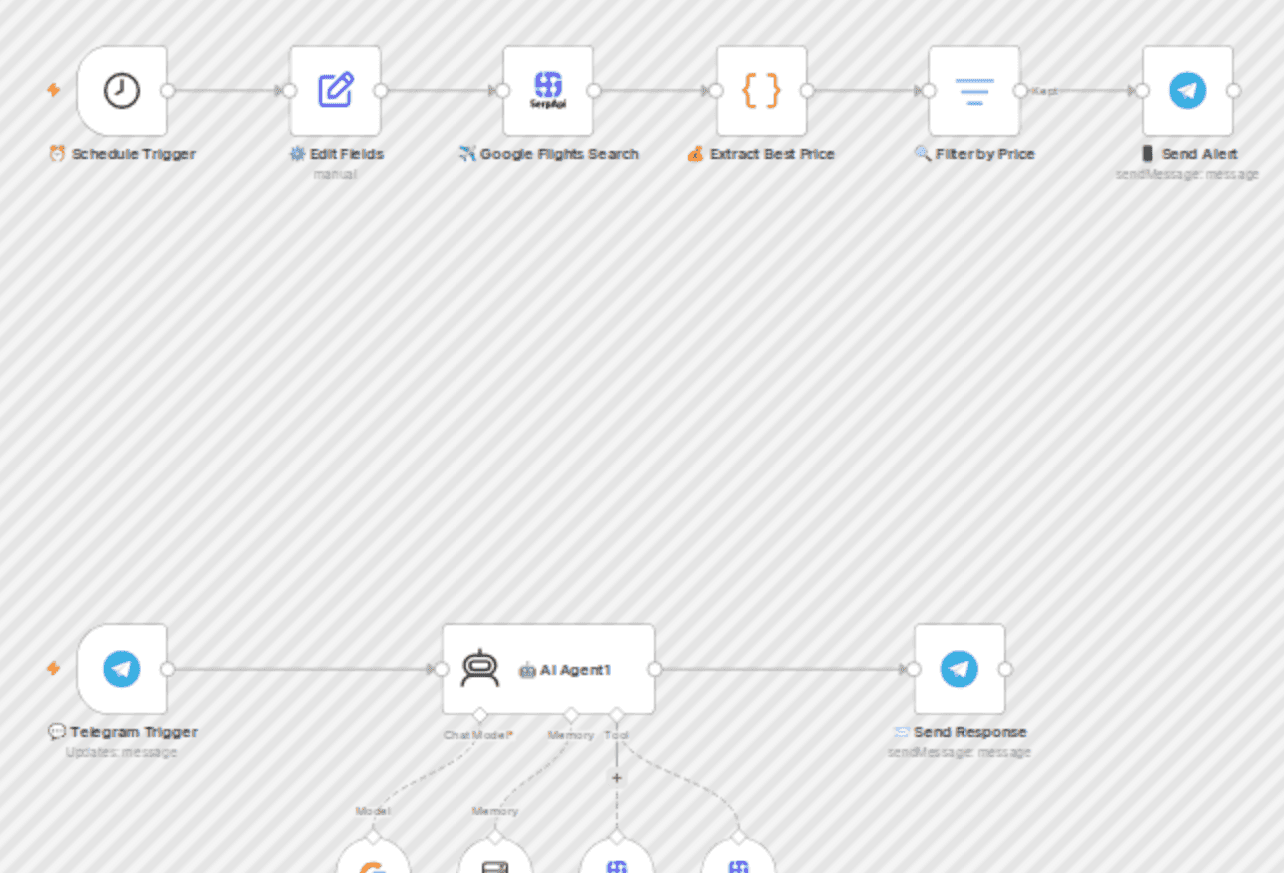This screenshot has height=873, width=1284.
Task: Click the Send Alert output port
Action: click(1233, 91)
